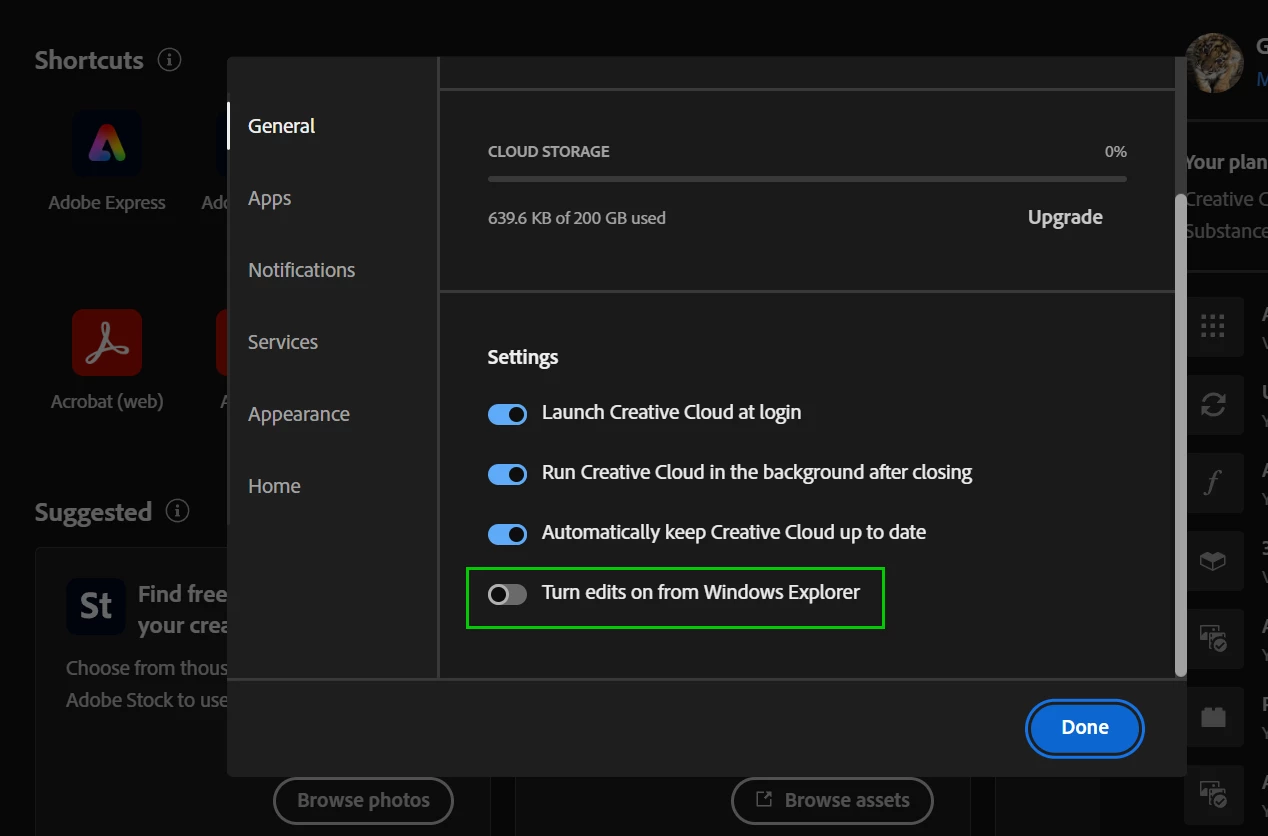Screen dimensions: 1268x836
Task: Click the fonts f icon in right panel
Action: [1213, 483]
